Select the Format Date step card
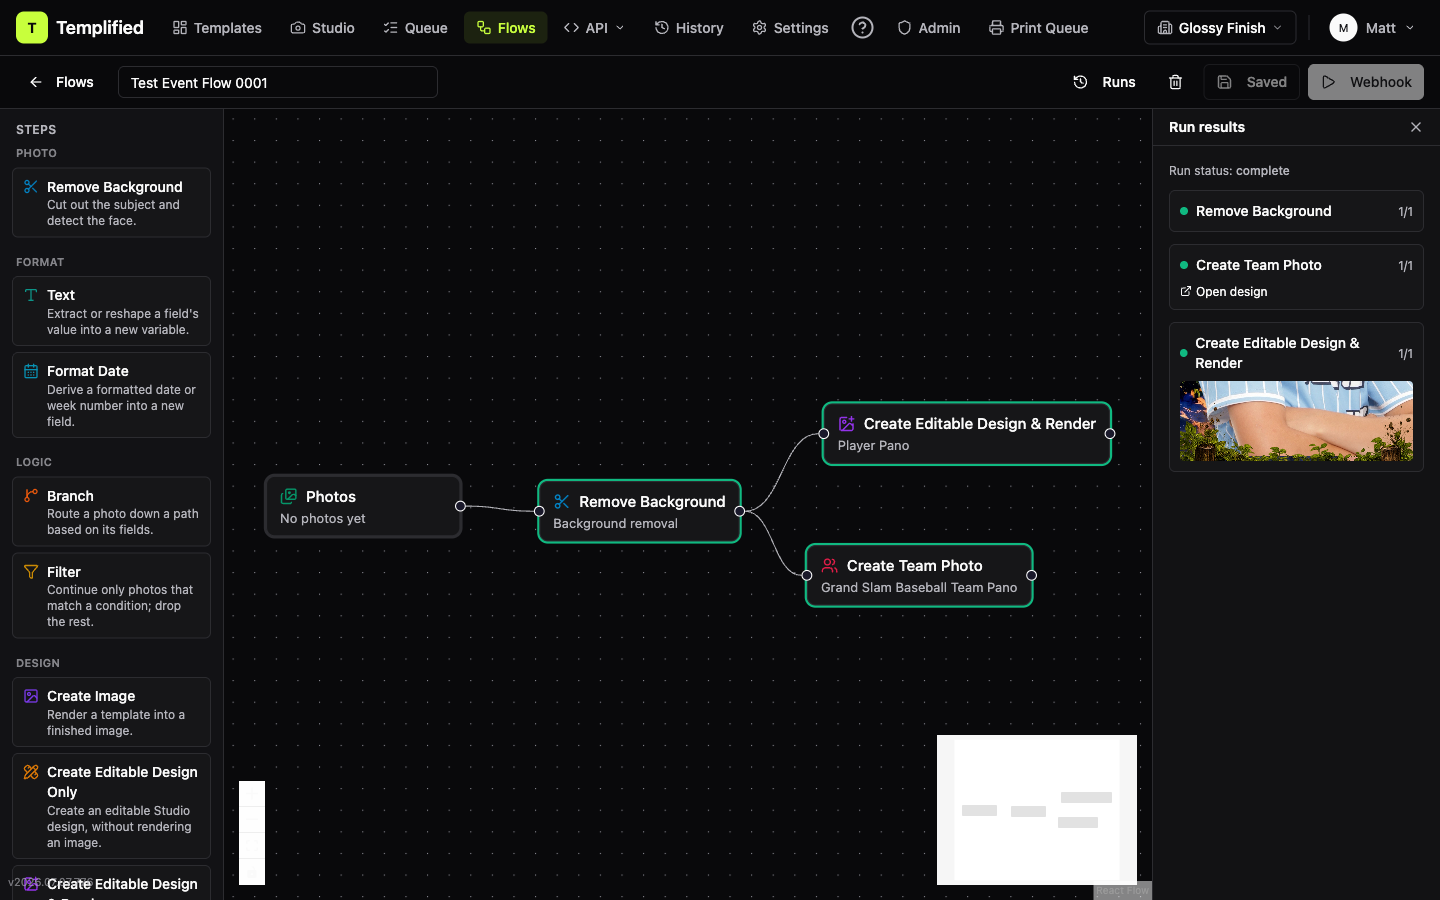Screen dimensions: 1440x900 111,395
